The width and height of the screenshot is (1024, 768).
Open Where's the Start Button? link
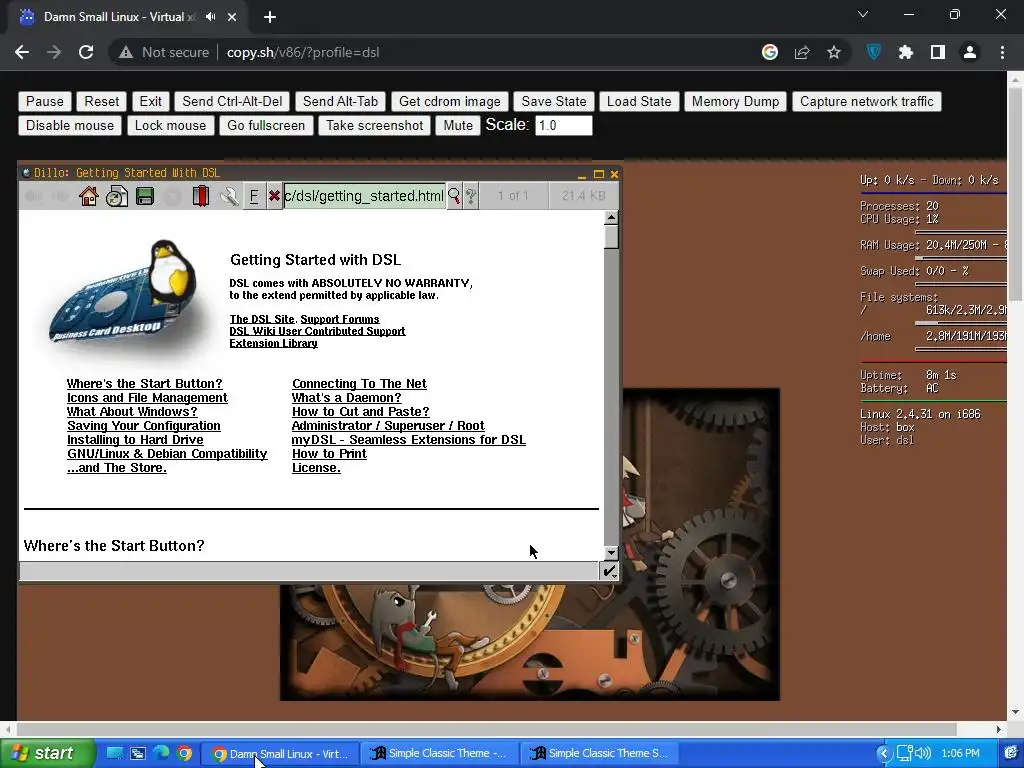pos(144,383)
